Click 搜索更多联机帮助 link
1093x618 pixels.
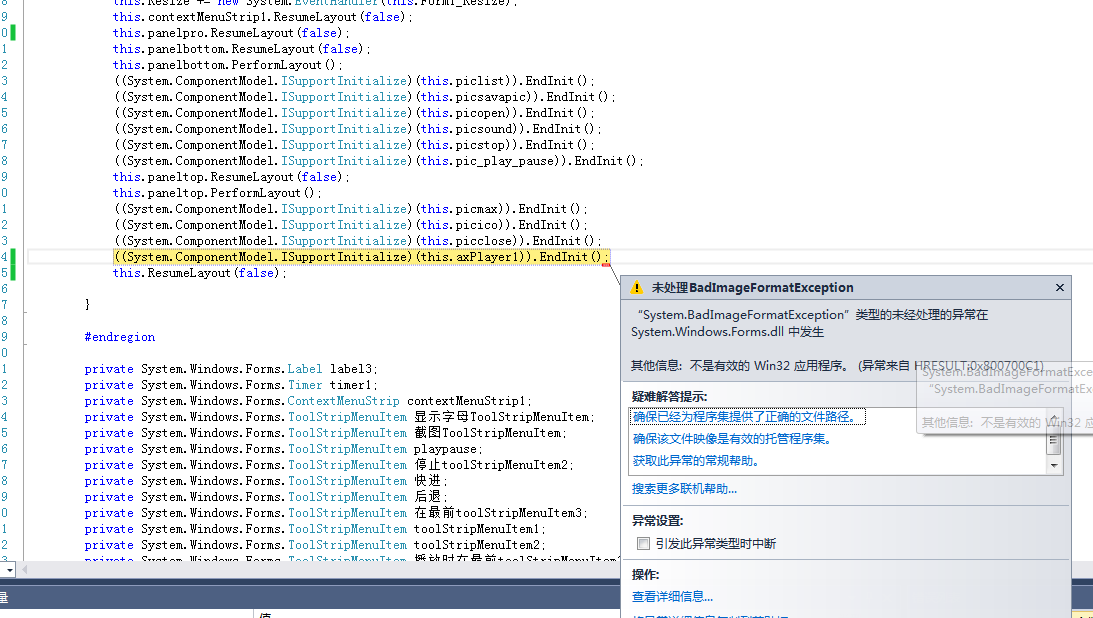coord(684,489)
